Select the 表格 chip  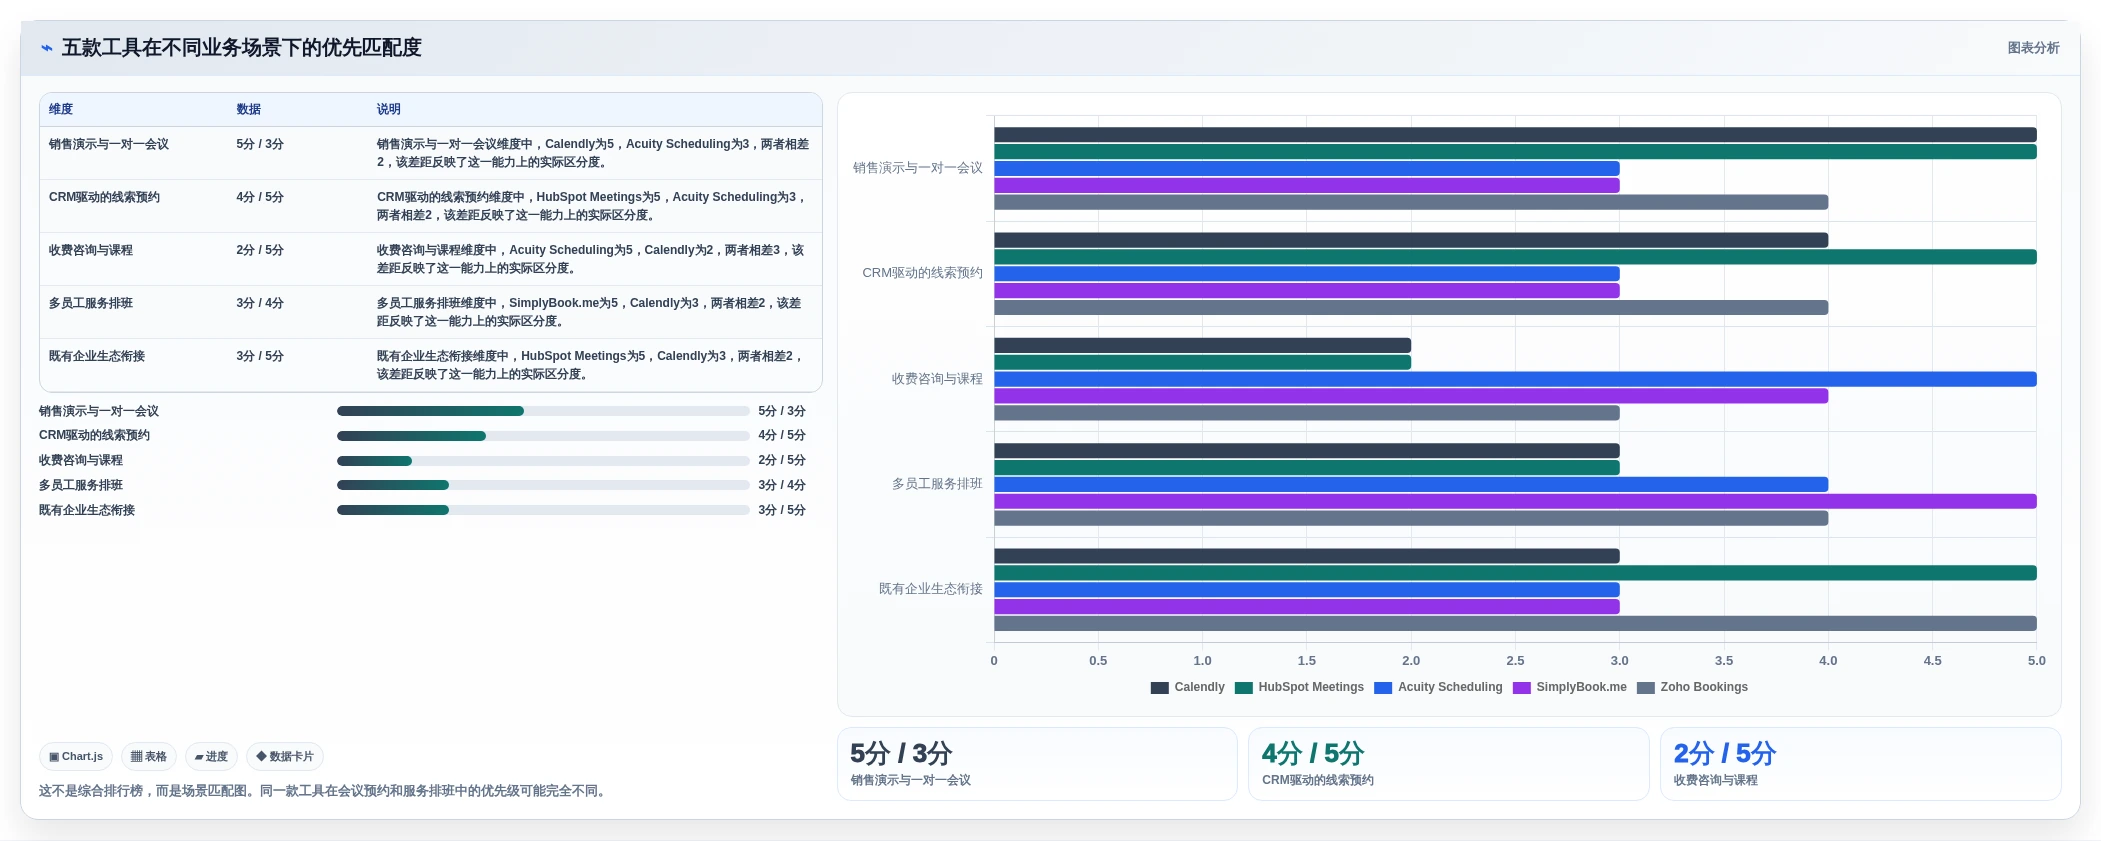tap(149, 757)
